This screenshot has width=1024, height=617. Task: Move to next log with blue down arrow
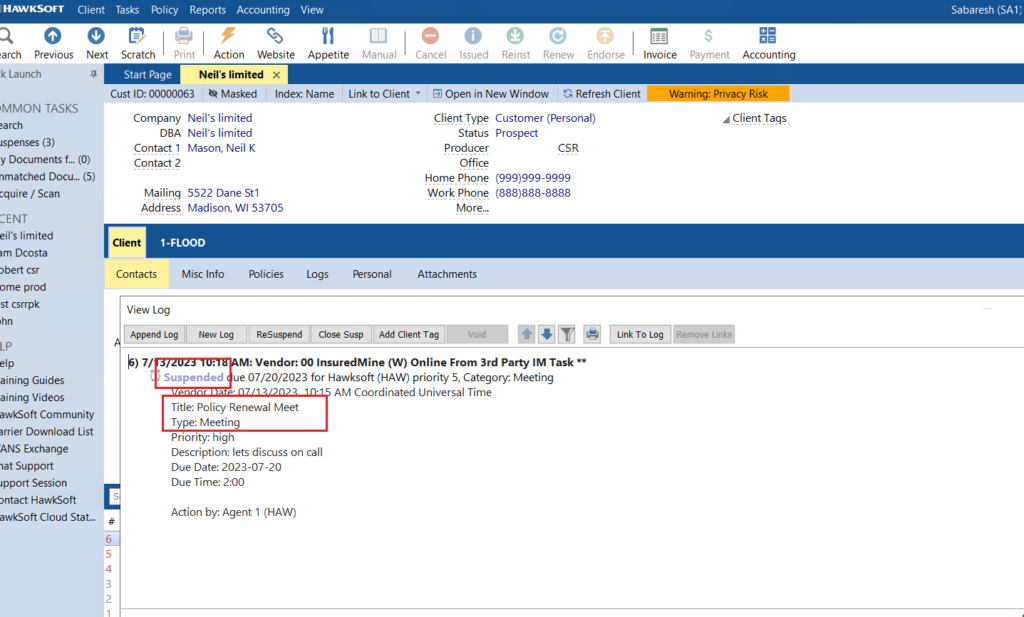coord(547,334)
